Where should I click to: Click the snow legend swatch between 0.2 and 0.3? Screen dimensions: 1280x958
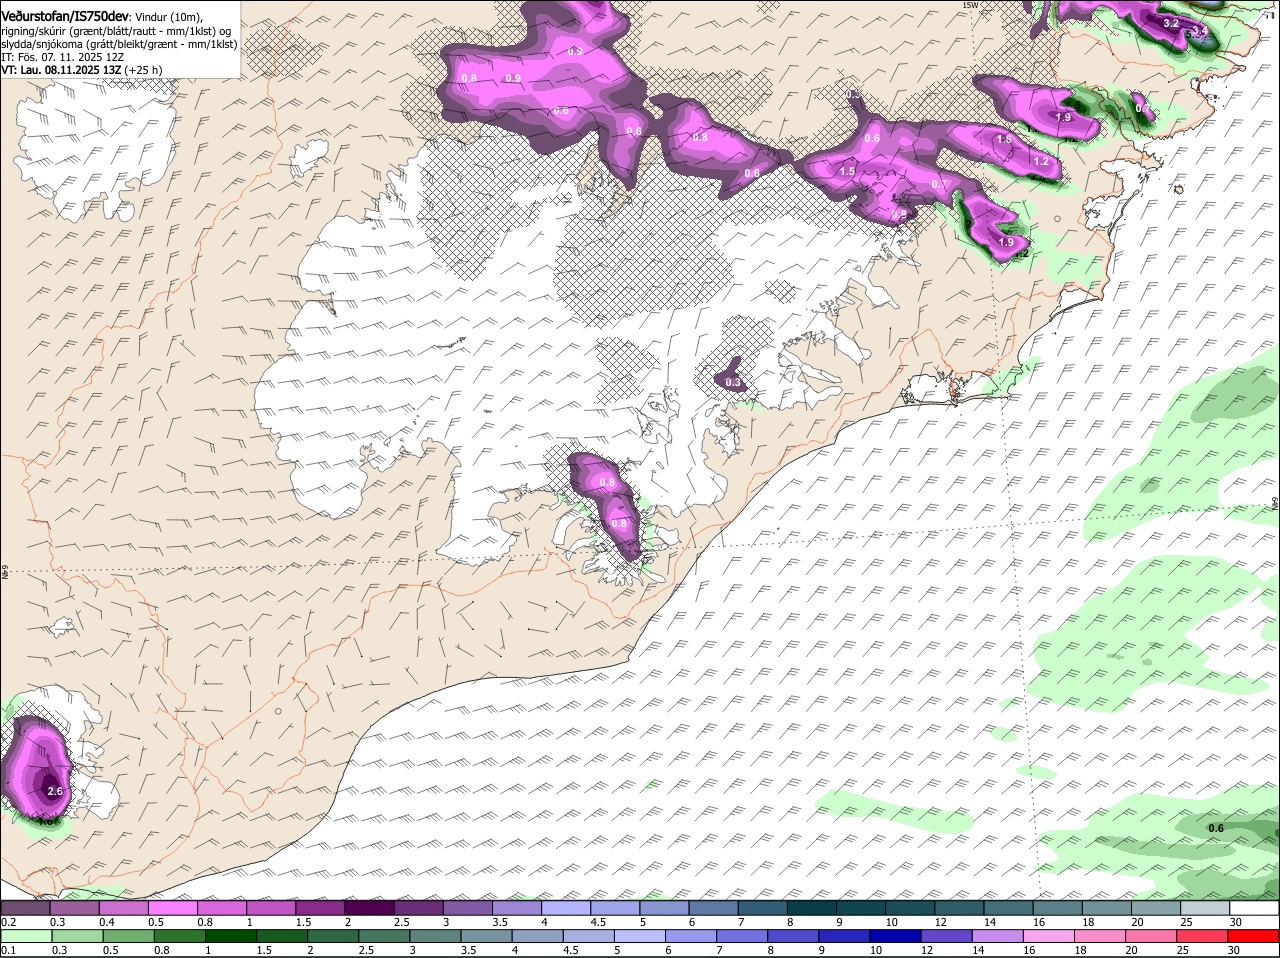point(27,908)
